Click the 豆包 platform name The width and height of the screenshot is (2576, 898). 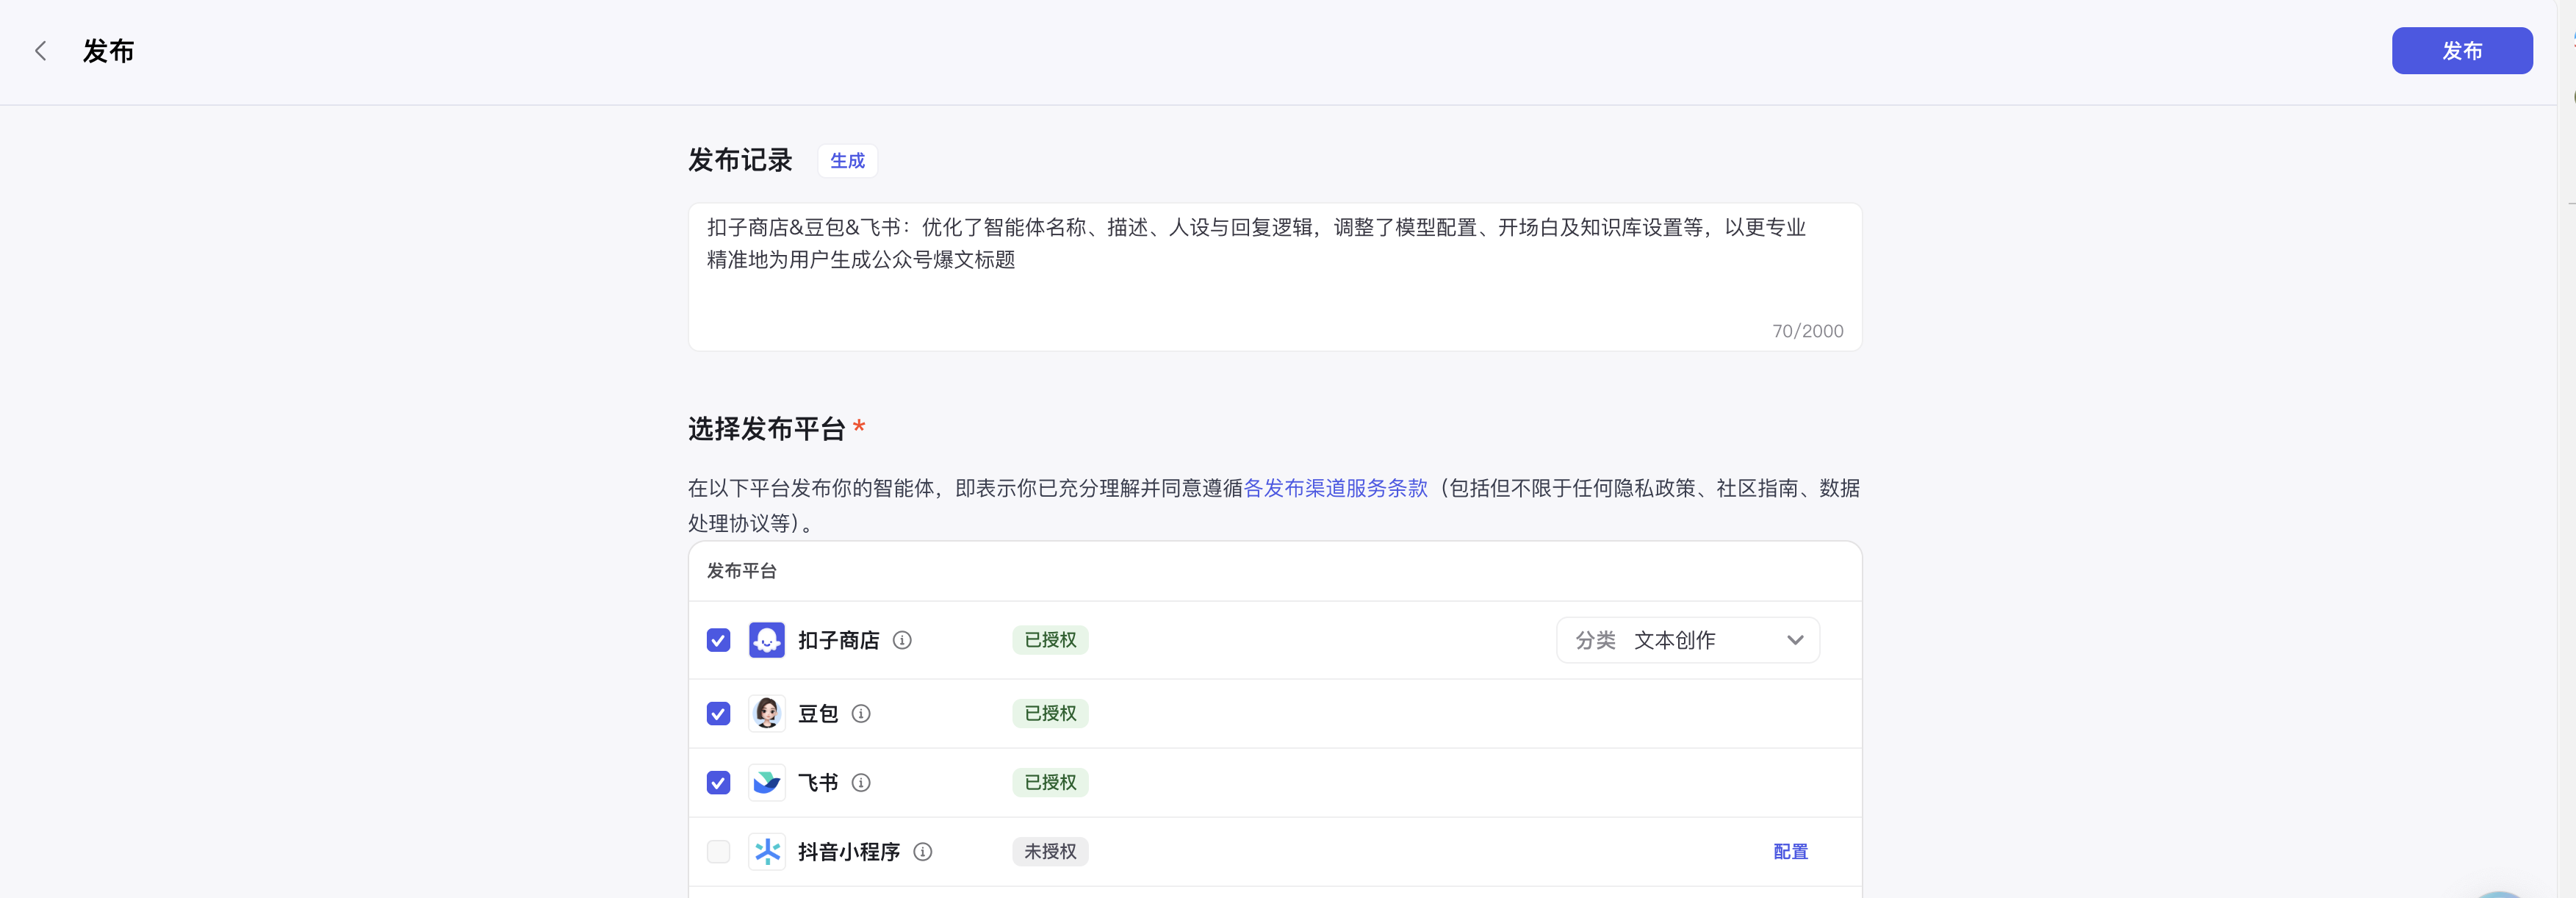818,713
